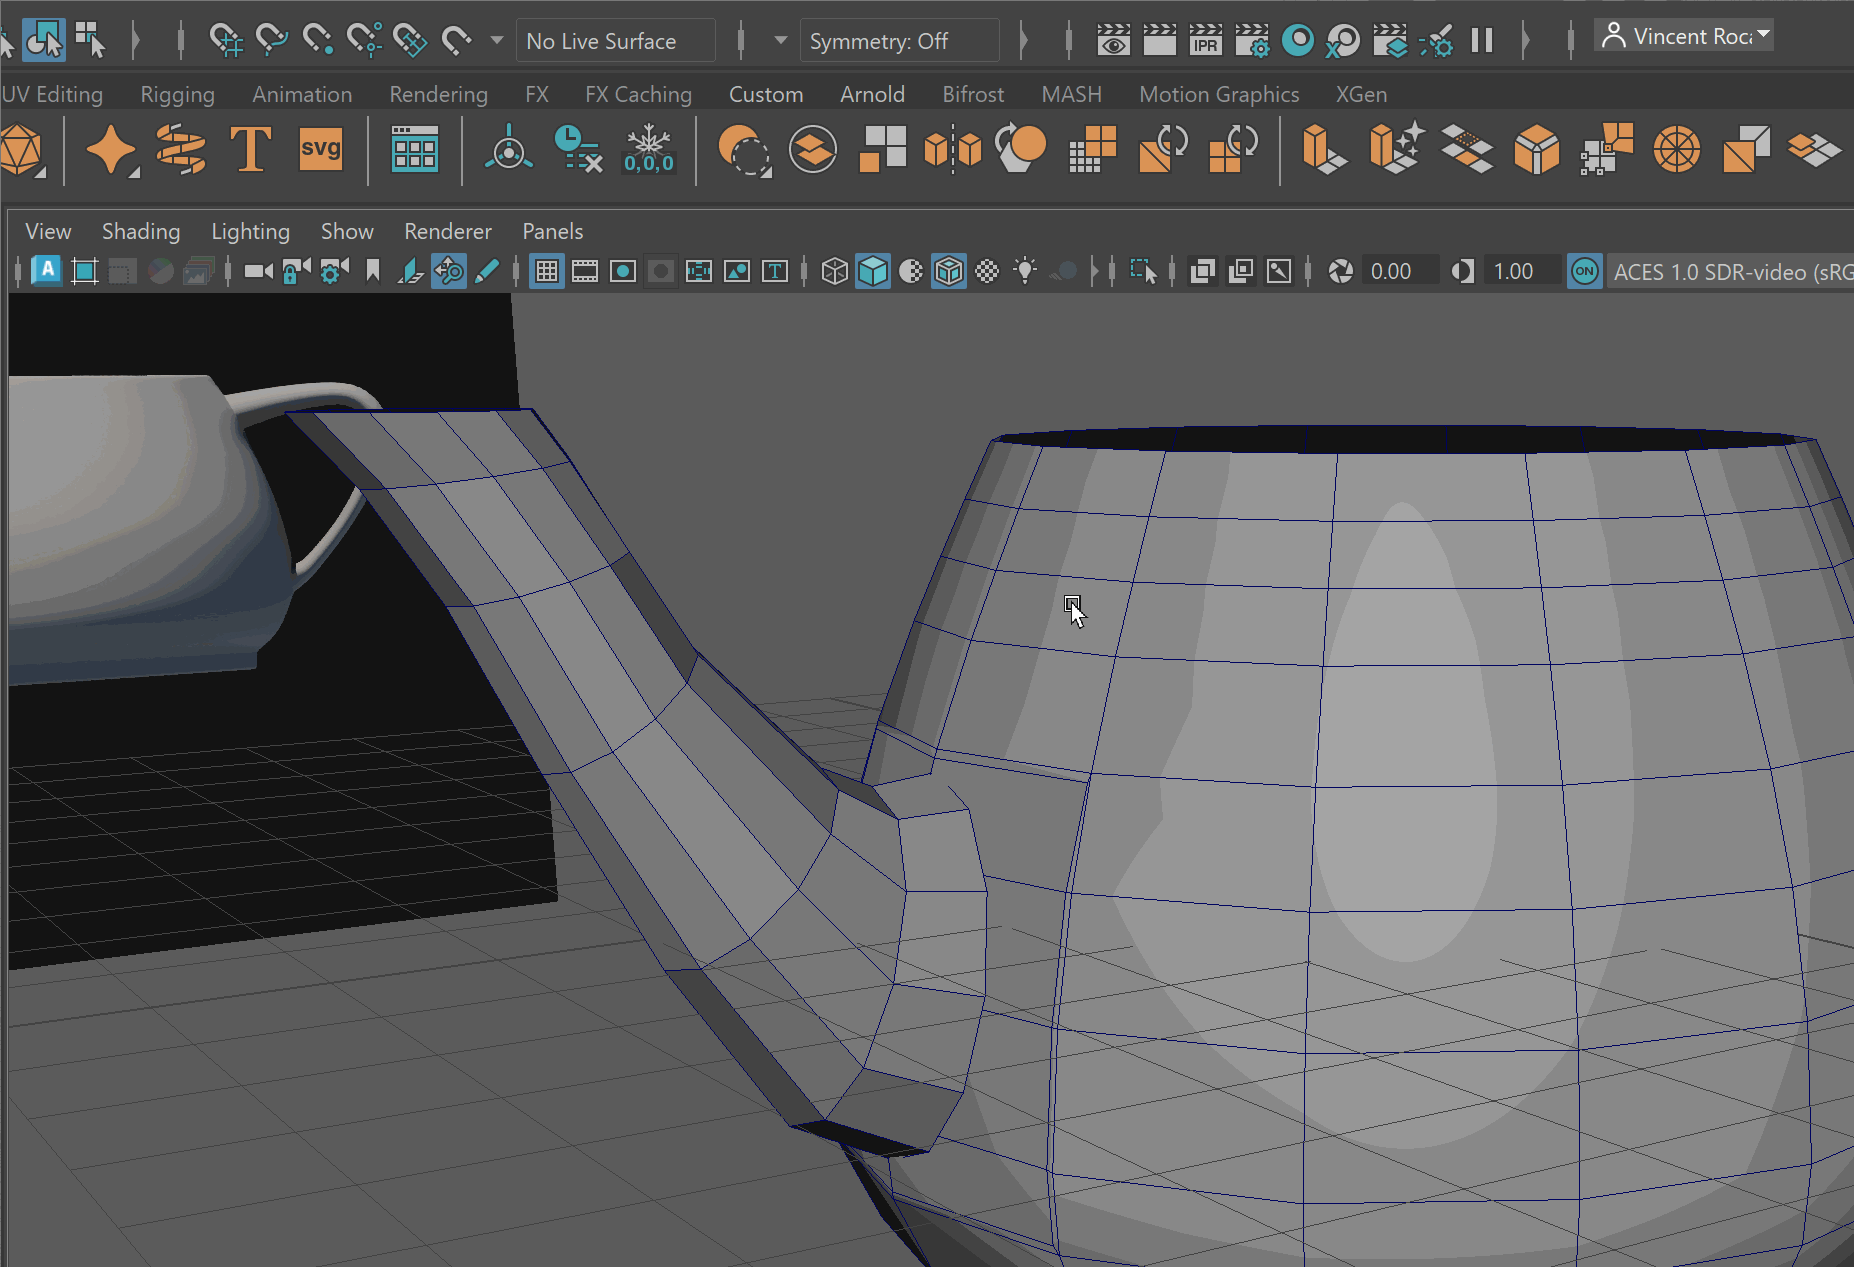Click the Extrude shelf icon
Image resolution: width=1854 pixels, height=1267 pixels.
(x=1323, y=150)
